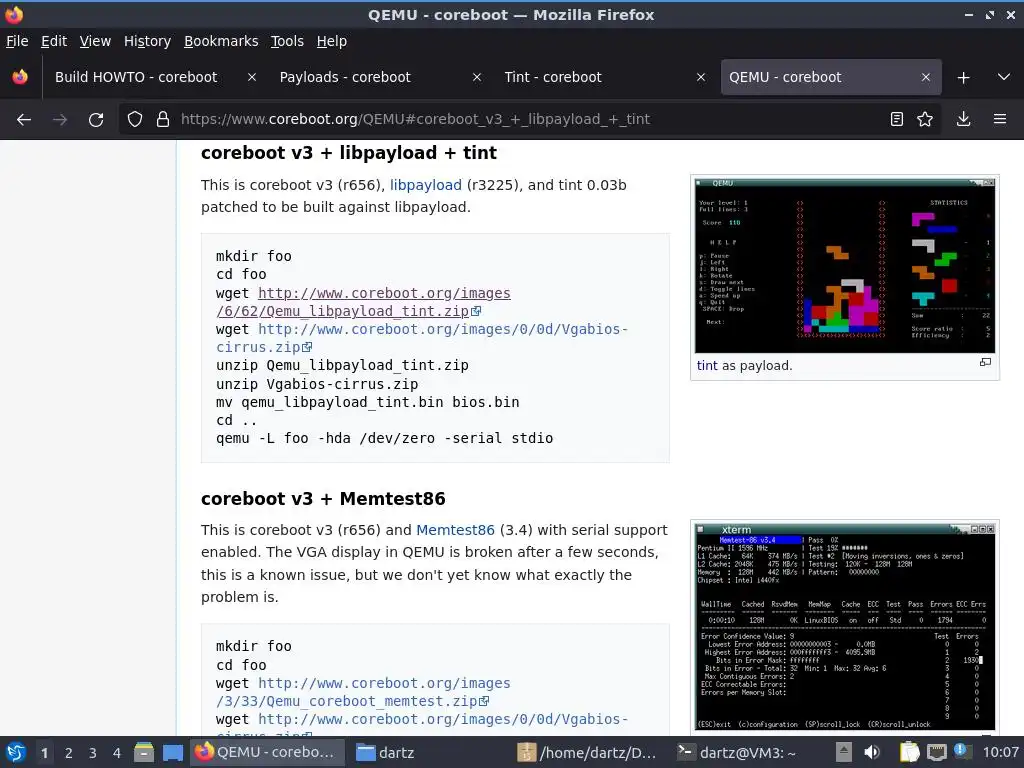This screenshot has width=1024, height=768.
Task: Expand the list all tabs chevron
Action: click(1004, 77)
